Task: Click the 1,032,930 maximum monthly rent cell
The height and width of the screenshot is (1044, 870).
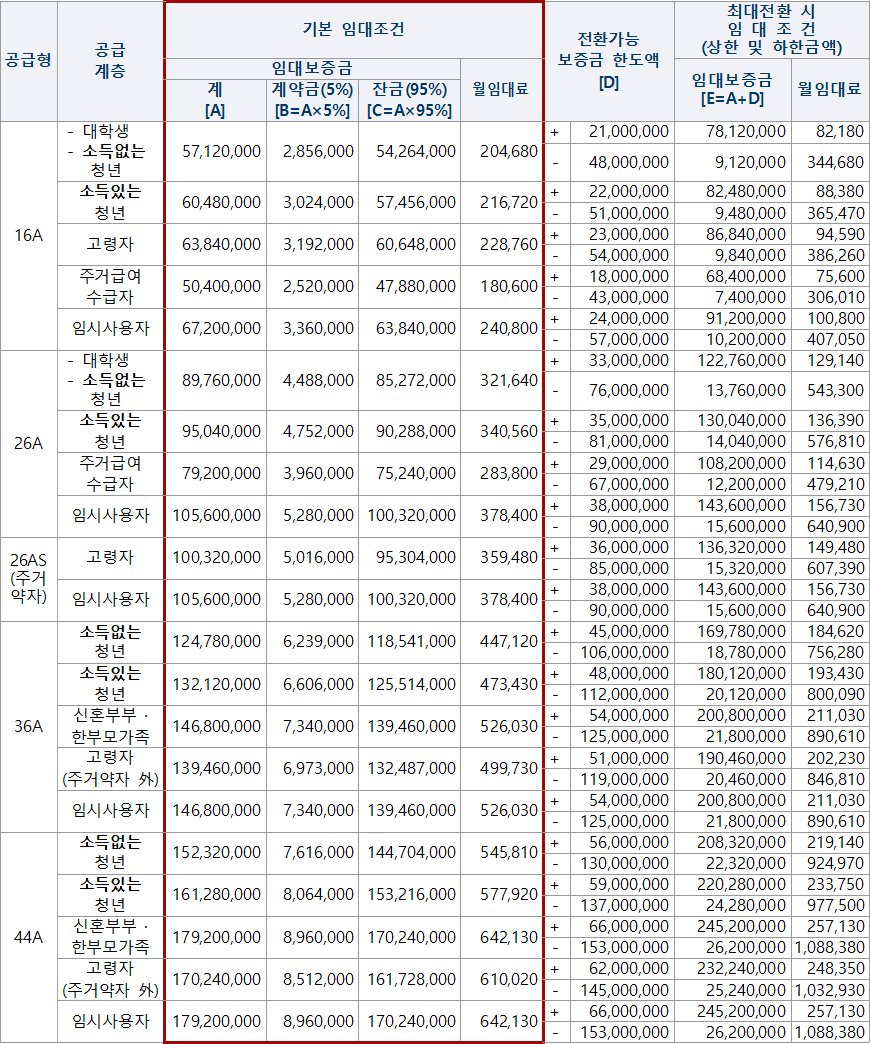Action: [829, 990]
